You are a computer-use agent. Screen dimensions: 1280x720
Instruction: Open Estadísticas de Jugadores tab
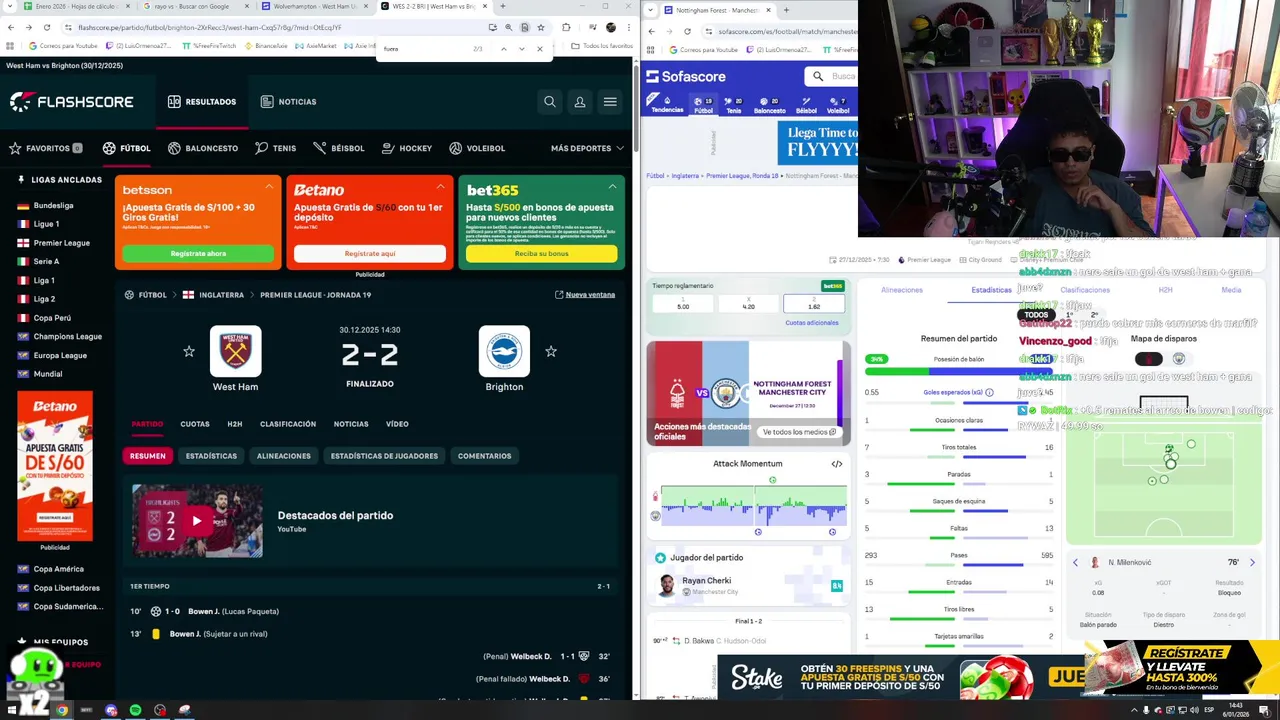[x=384, y=456]
